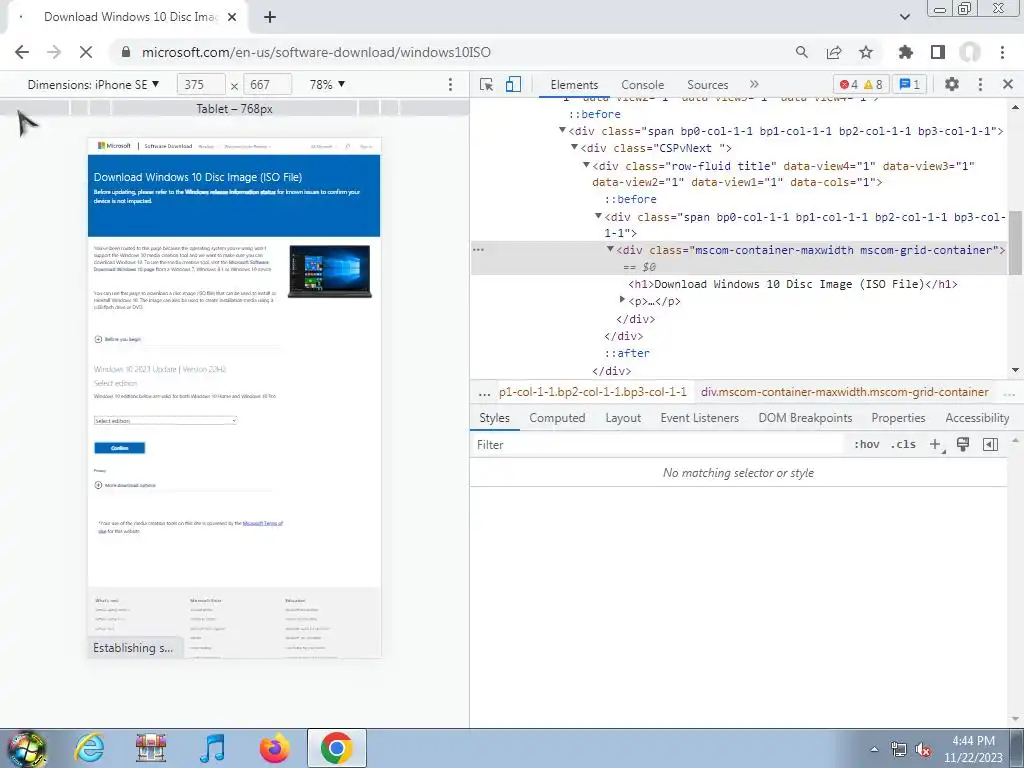Open the Chrome three-dot menu
The height and width of the screenshot is (768, 1024).
tap(1002, 52)
